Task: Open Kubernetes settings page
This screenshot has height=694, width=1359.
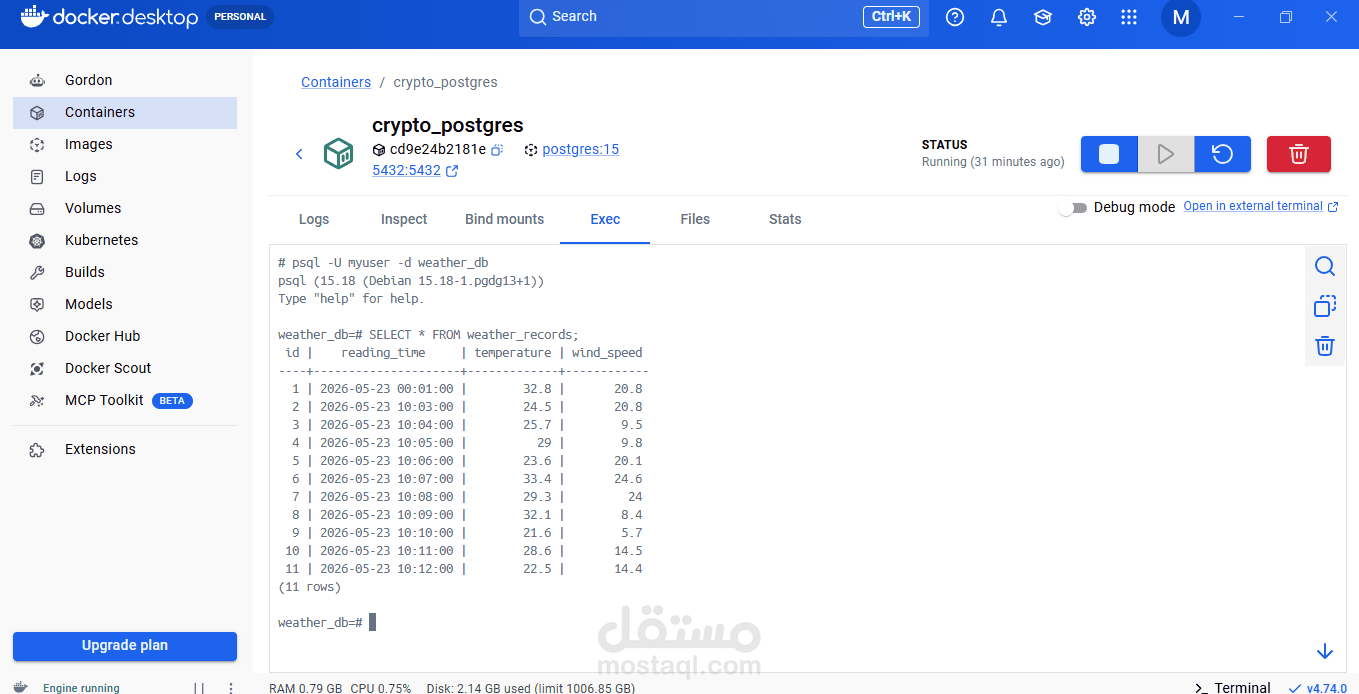Action: [x=125, y=240]
